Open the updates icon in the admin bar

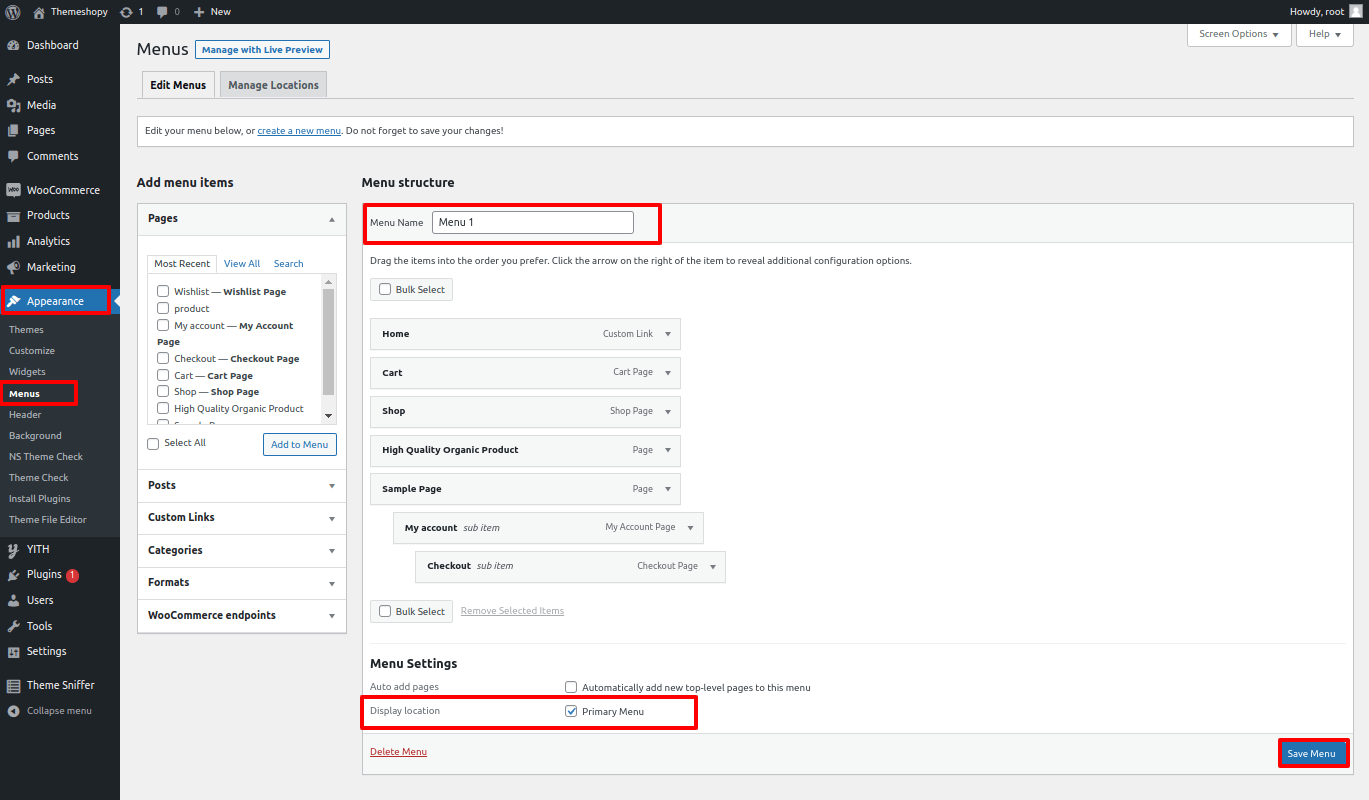point(126,12)
